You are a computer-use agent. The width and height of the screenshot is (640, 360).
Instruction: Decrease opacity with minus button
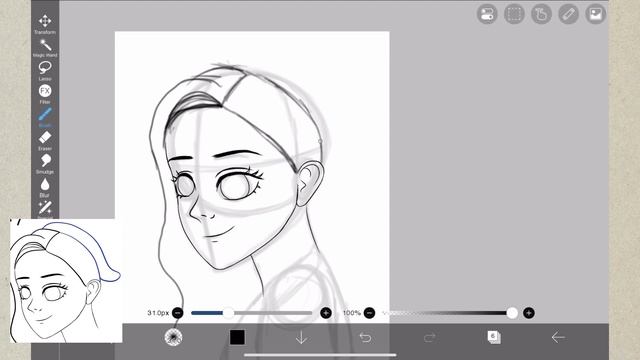(x=369, y=313)
